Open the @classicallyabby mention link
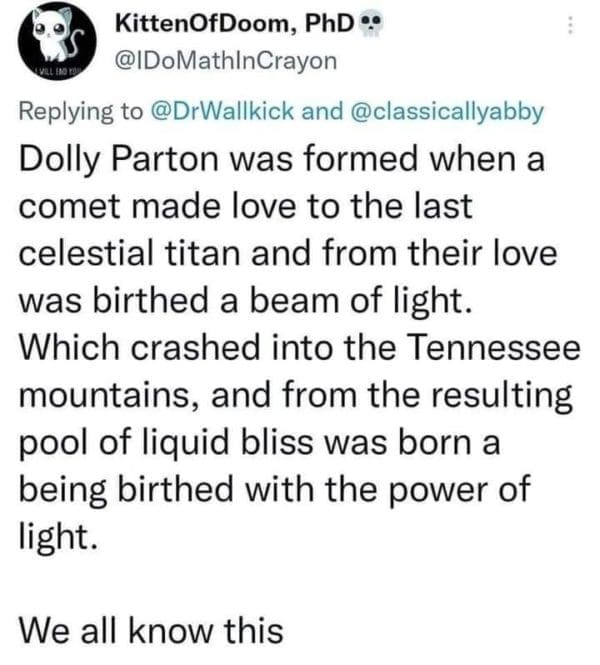 446,111
